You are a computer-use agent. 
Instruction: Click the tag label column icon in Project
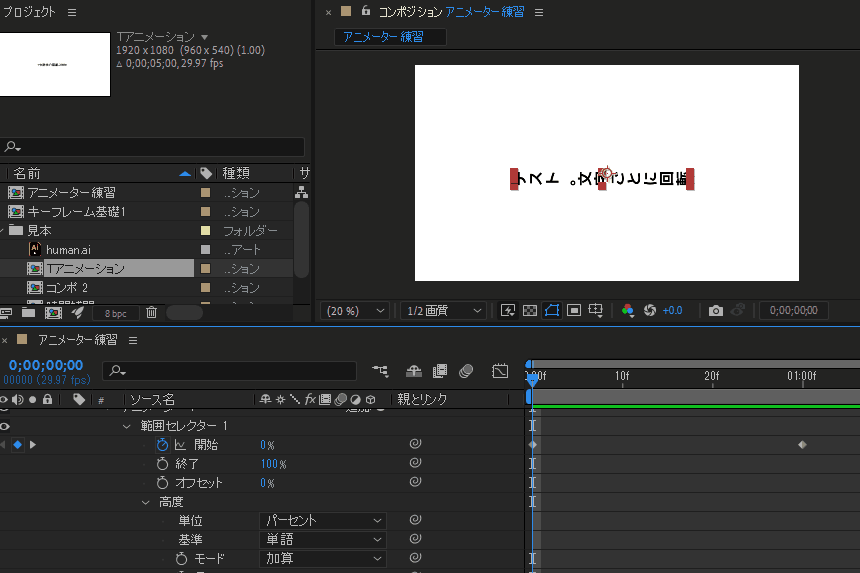(x=206, y=173)
